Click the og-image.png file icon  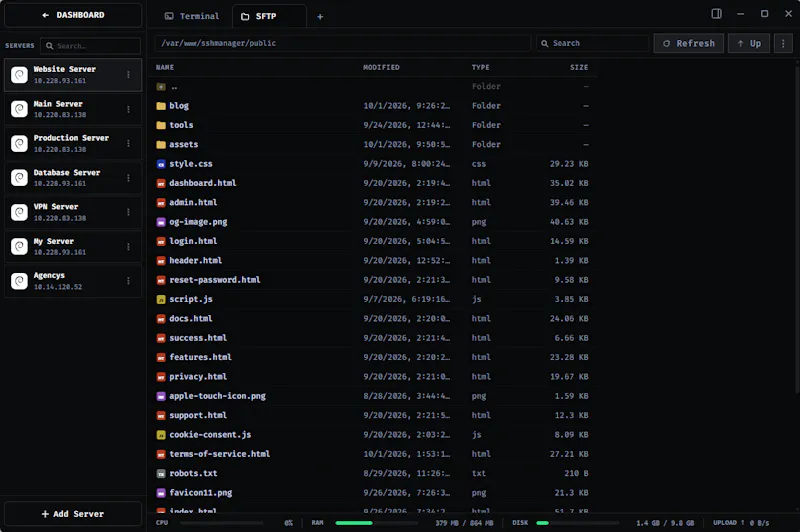pyautogui.click(x=161, y=222)
